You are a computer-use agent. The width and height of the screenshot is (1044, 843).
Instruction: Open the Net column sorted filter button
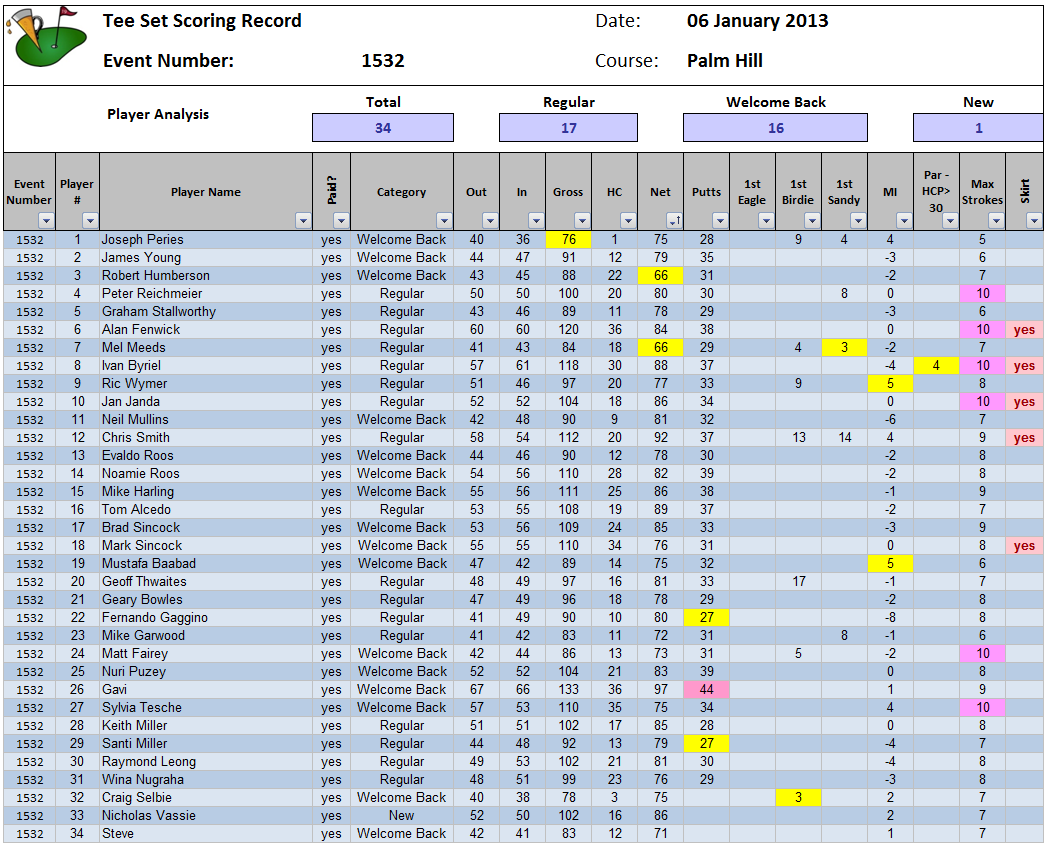(673, 220)
